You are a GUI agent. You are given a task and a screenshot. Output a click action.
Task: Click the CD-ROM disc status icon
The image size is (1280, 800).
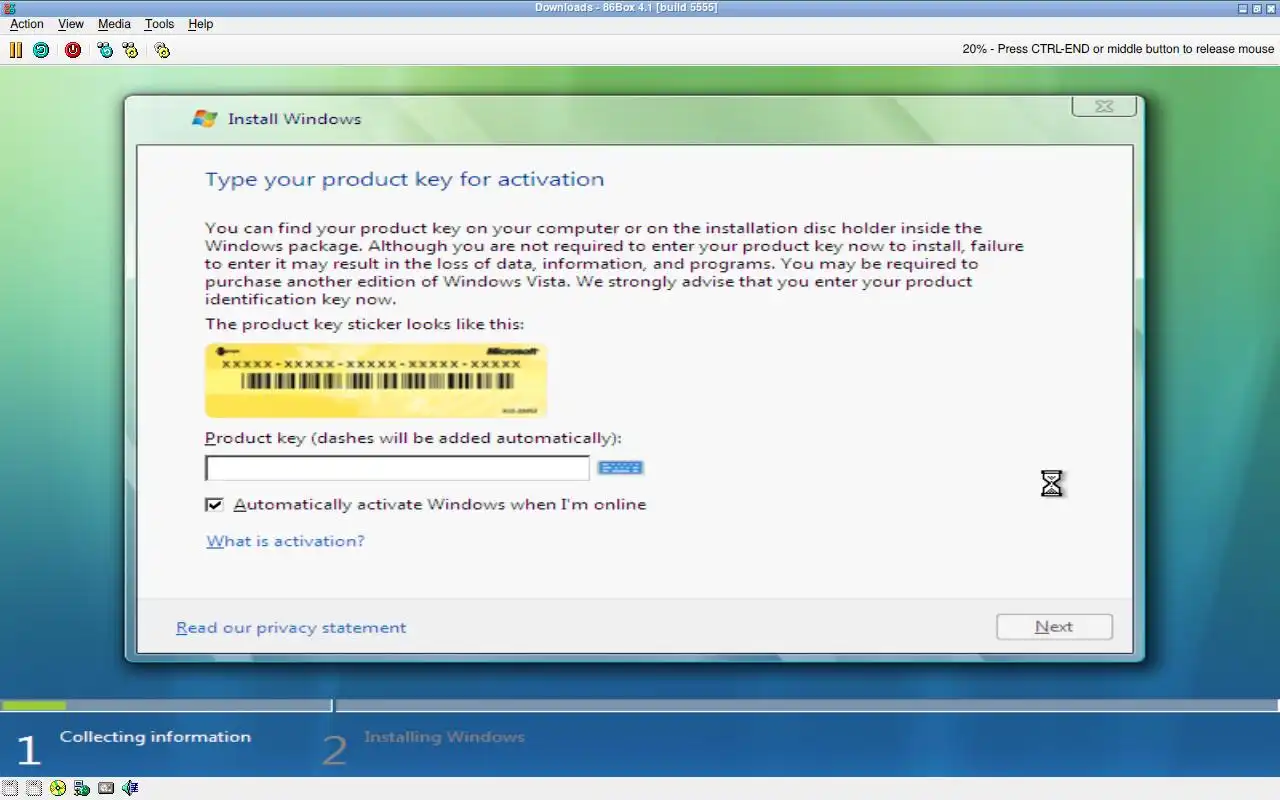(58, 788)
